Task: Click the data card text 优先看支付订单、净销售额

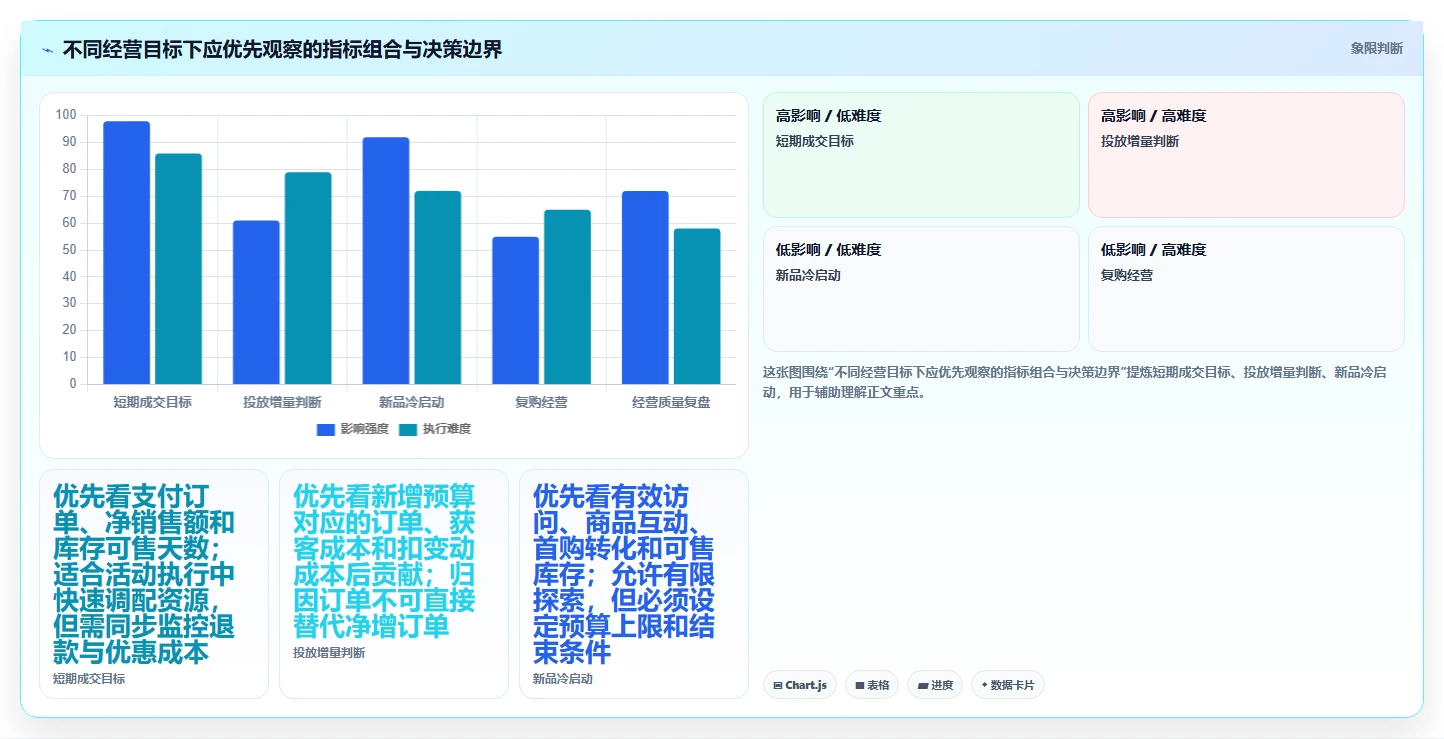Action: 144,575
